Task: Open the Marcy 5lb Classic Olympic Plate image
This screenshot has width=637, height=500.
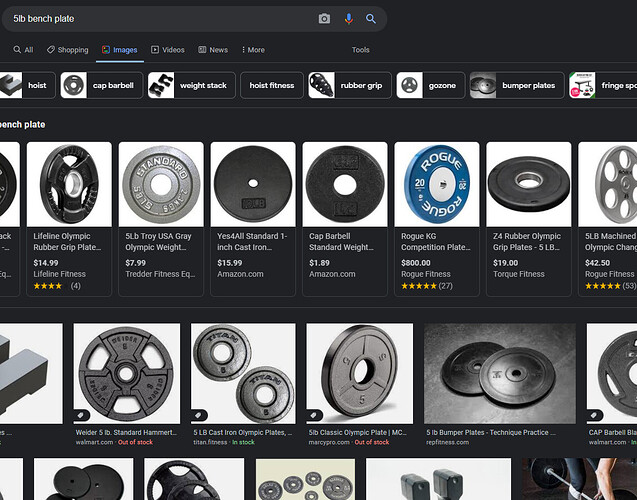Action: coord(360,373)
